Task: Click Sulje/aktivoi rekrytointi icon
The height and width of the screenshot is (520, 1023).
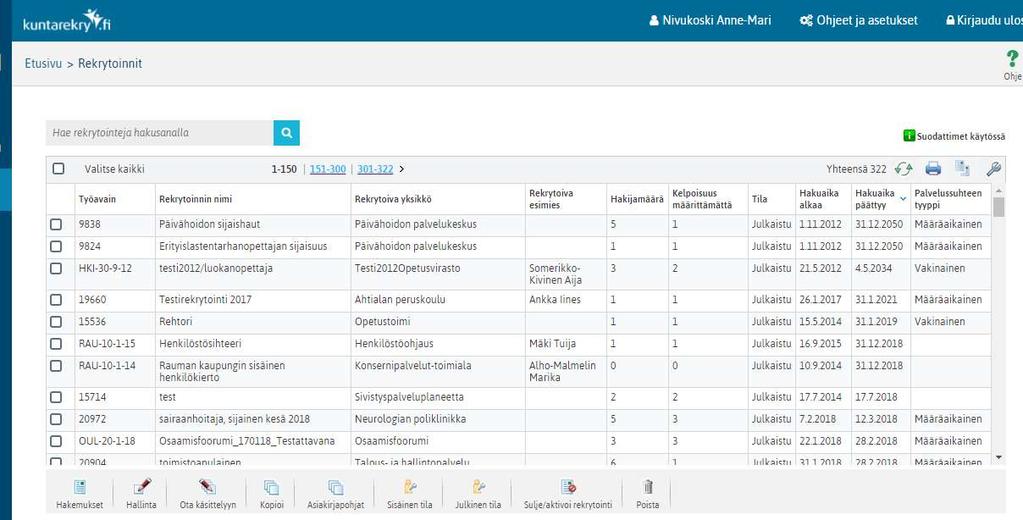Action: click(x=568, y=495)
